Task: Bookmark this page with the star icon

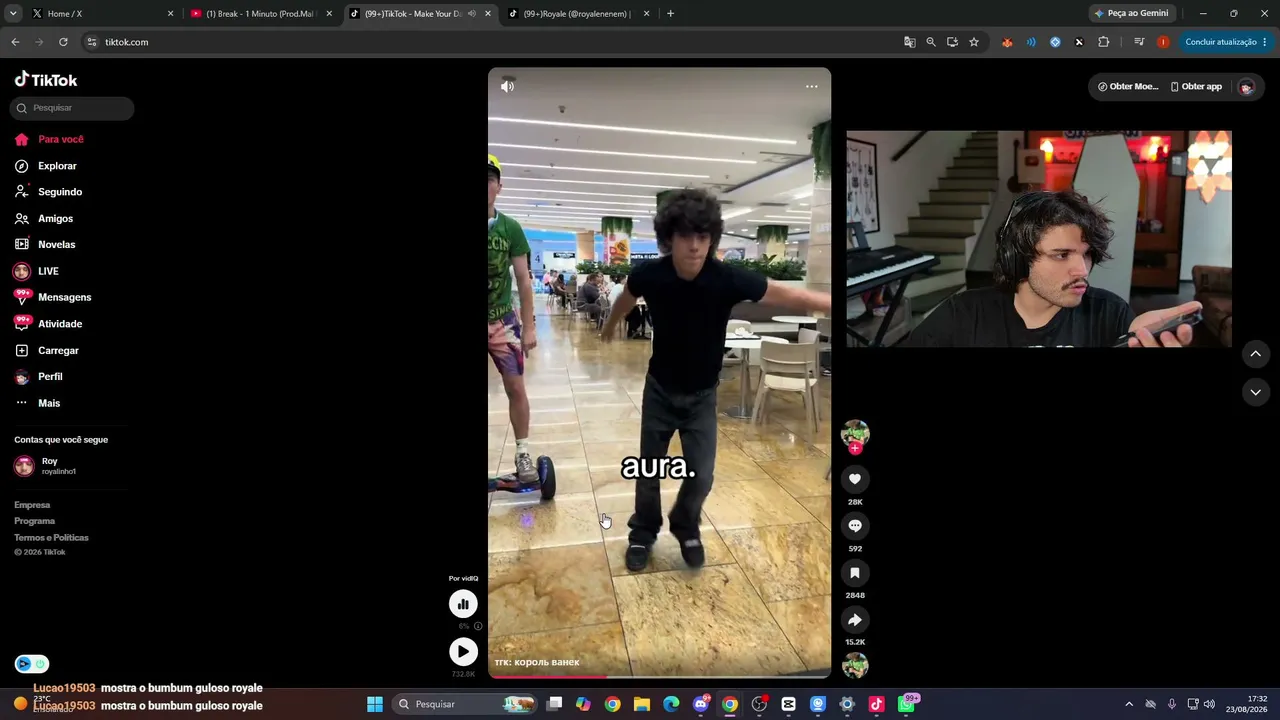Action: click(x=974, y=42)
